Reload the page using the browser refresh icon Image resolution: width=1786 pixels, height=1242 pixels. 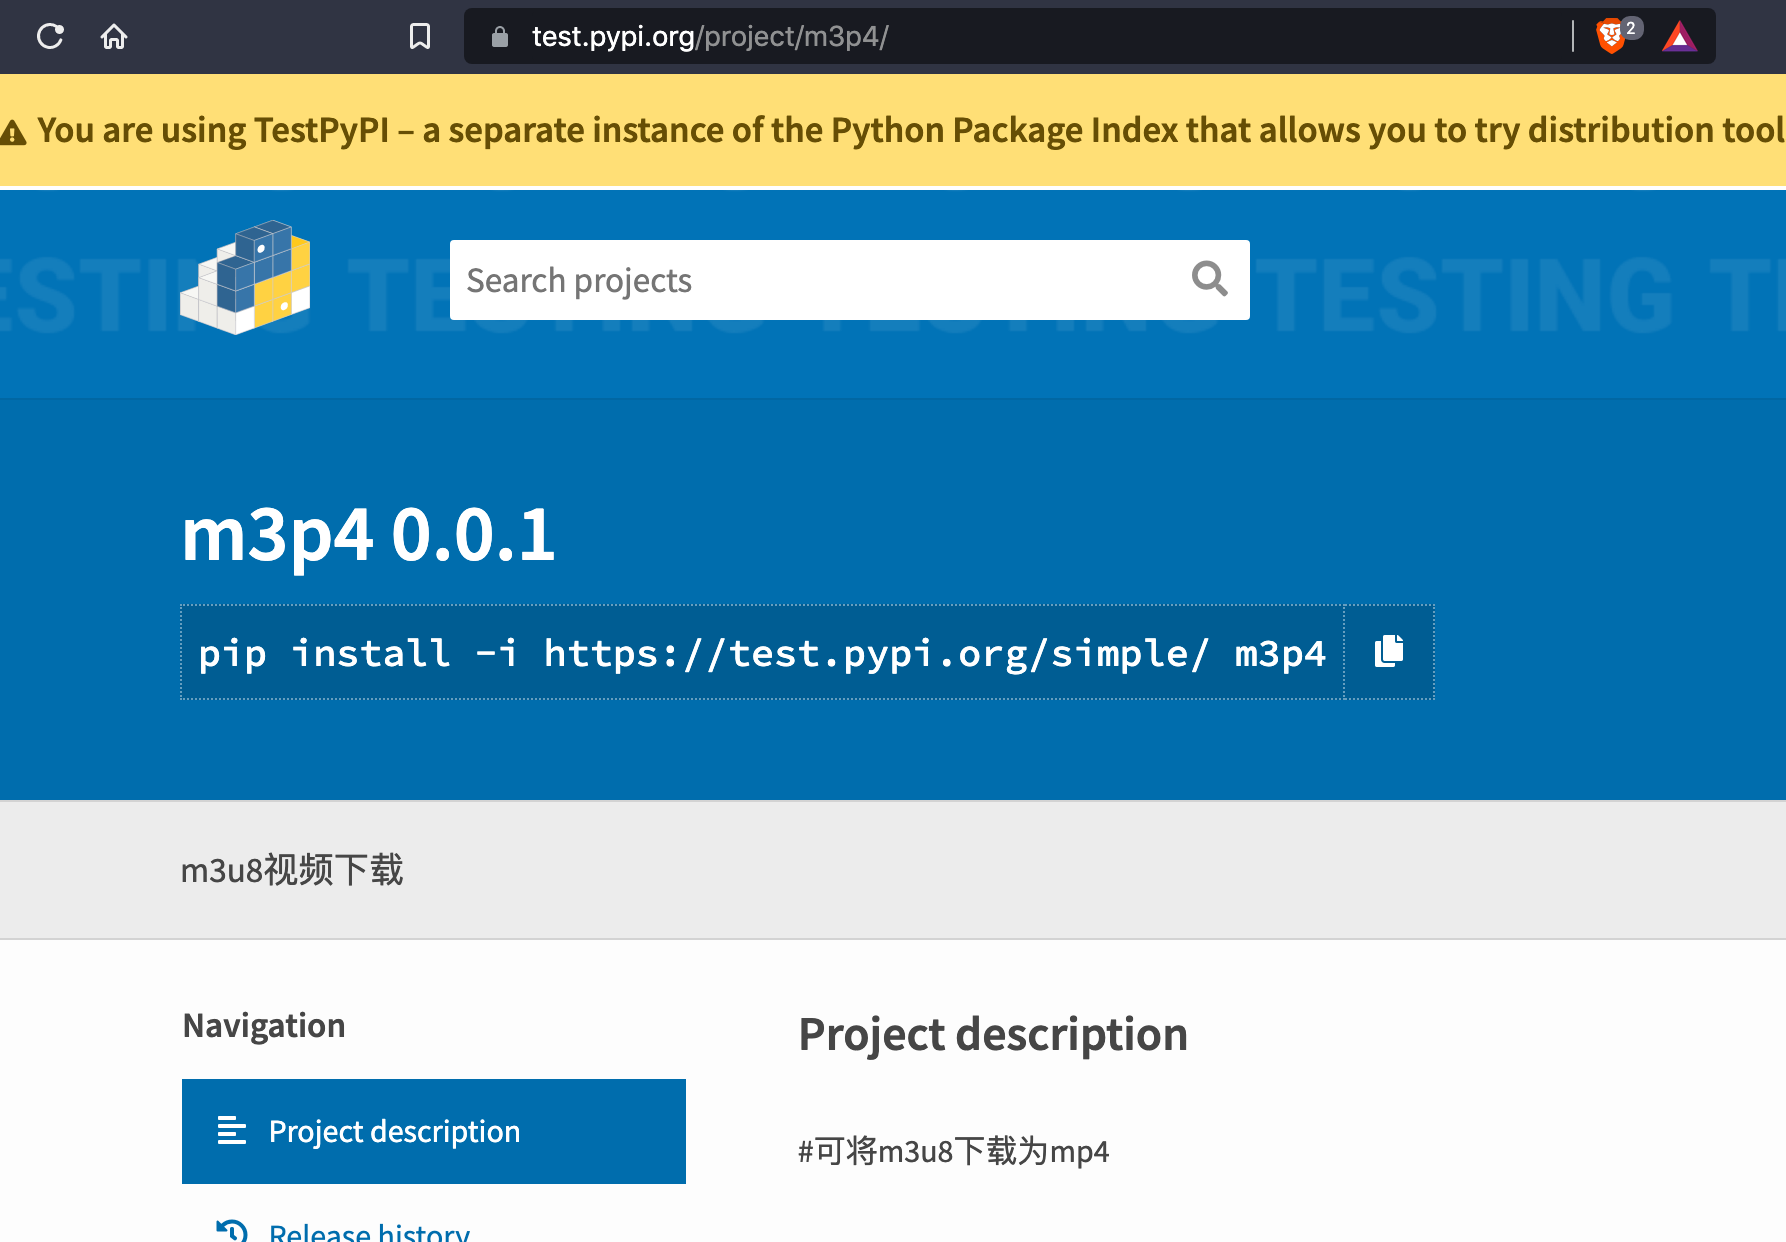[50, 37]
